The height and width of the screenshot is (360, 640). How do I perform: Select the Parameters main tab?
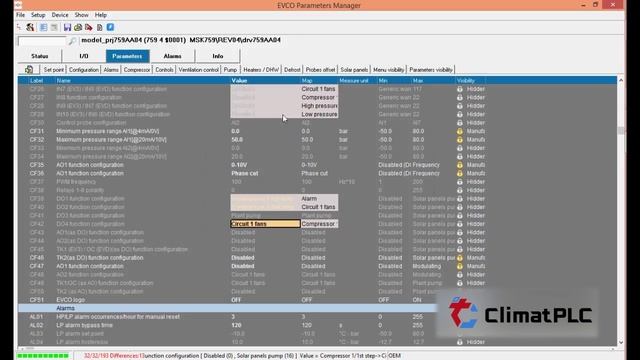tap(127, 56)
